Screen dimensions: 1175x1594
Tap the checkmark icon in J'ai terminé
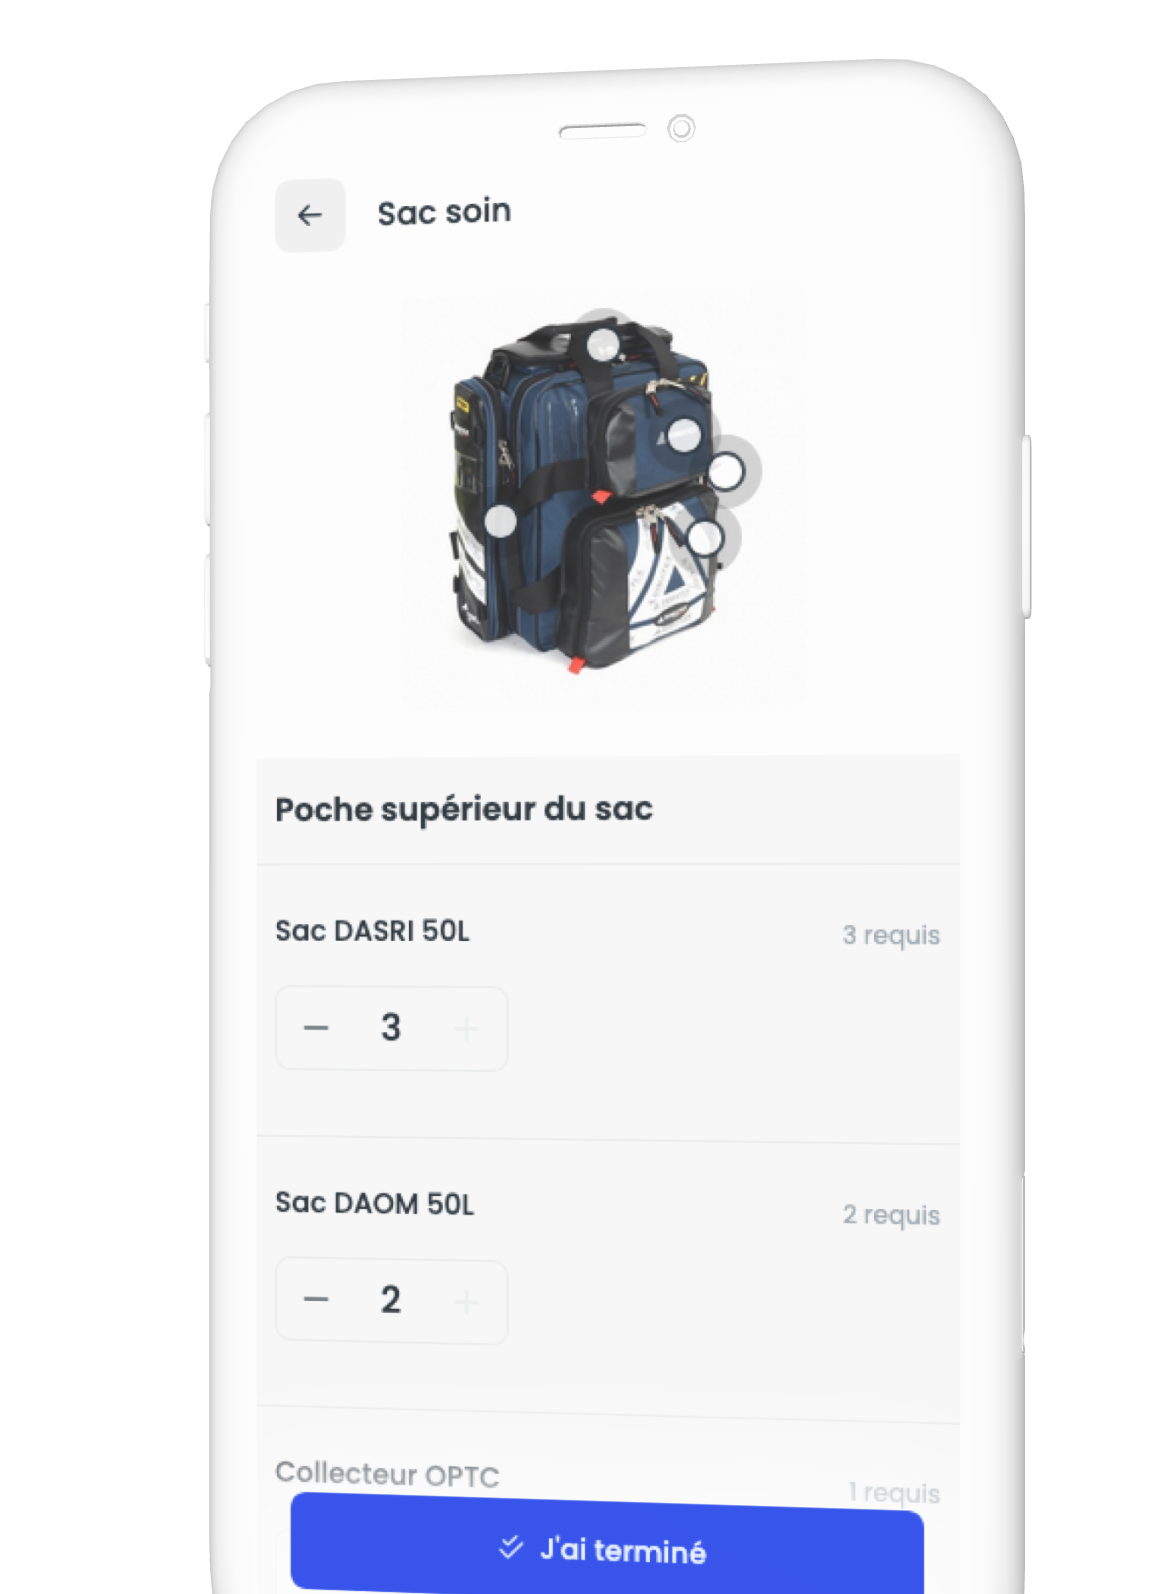(x=511, y=1547)
